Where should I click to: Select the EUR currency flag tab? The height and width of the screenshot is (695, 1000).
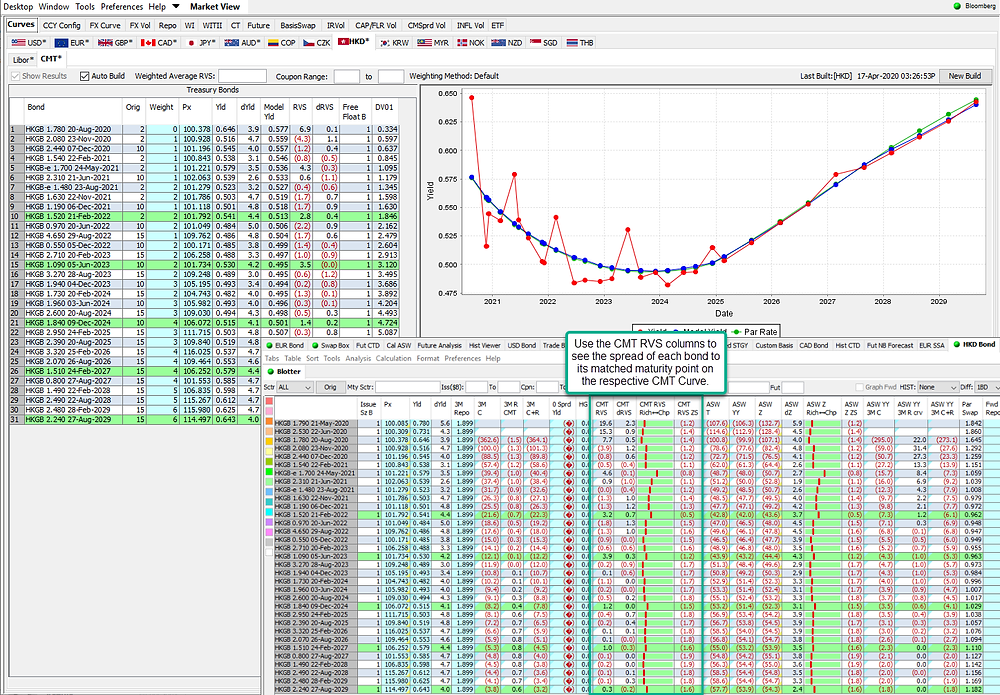(x=71, y=43)
